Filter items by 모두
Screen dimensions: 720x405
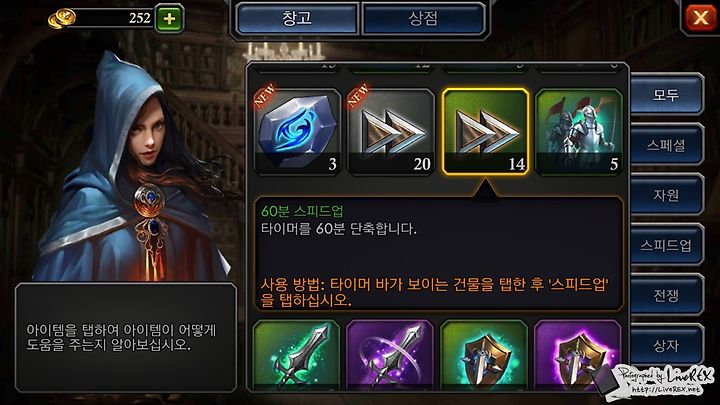[x=666, y=95]
